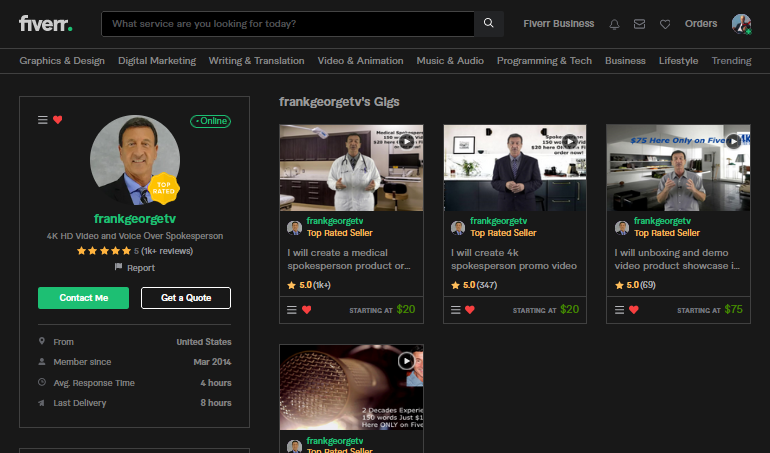This screenshot has height=453, width=770.
Task: Open the favorites heart icon in header
Action: click(x=665, y=24)
